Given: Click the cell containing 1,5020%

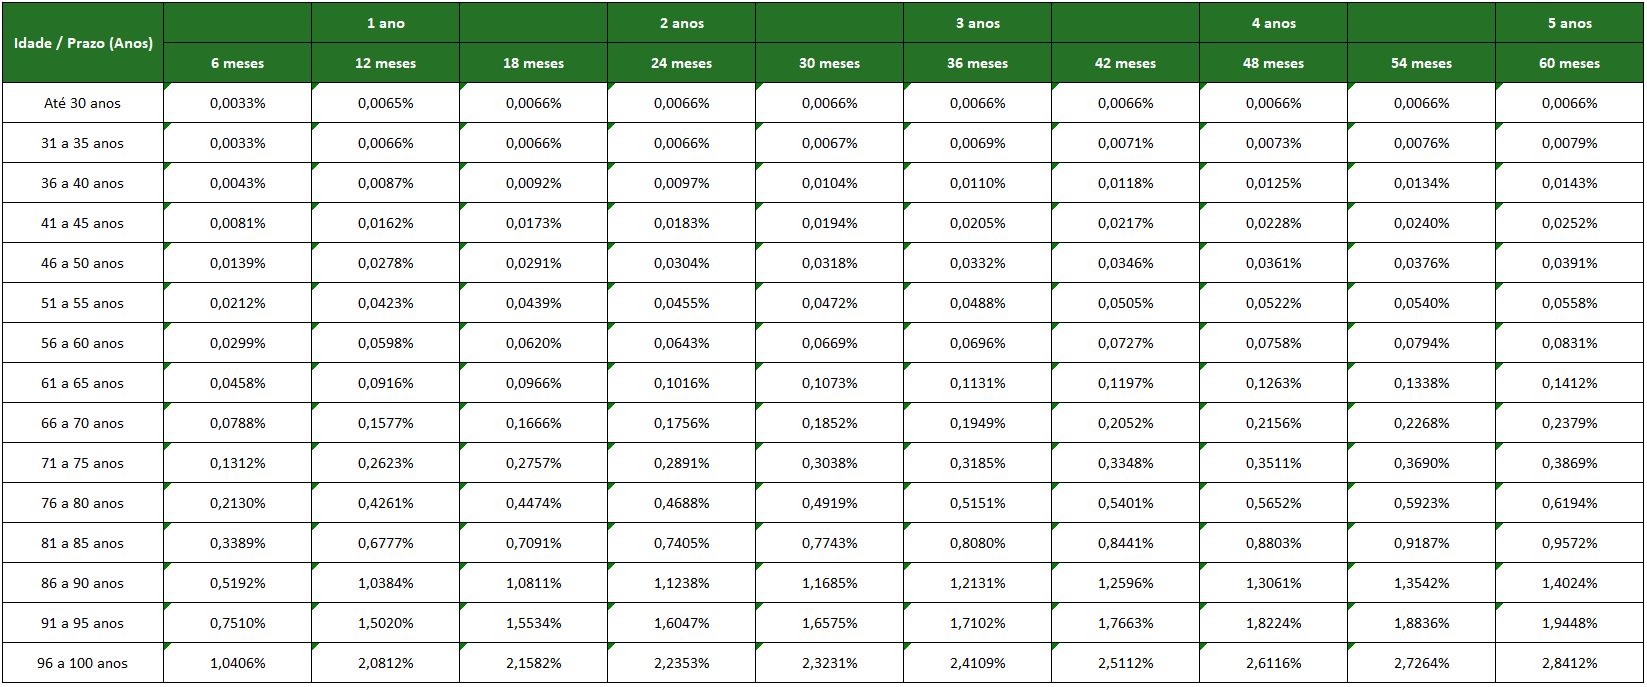Looking at the screenshot, I should pyautogui.click(x=385, y=623).
